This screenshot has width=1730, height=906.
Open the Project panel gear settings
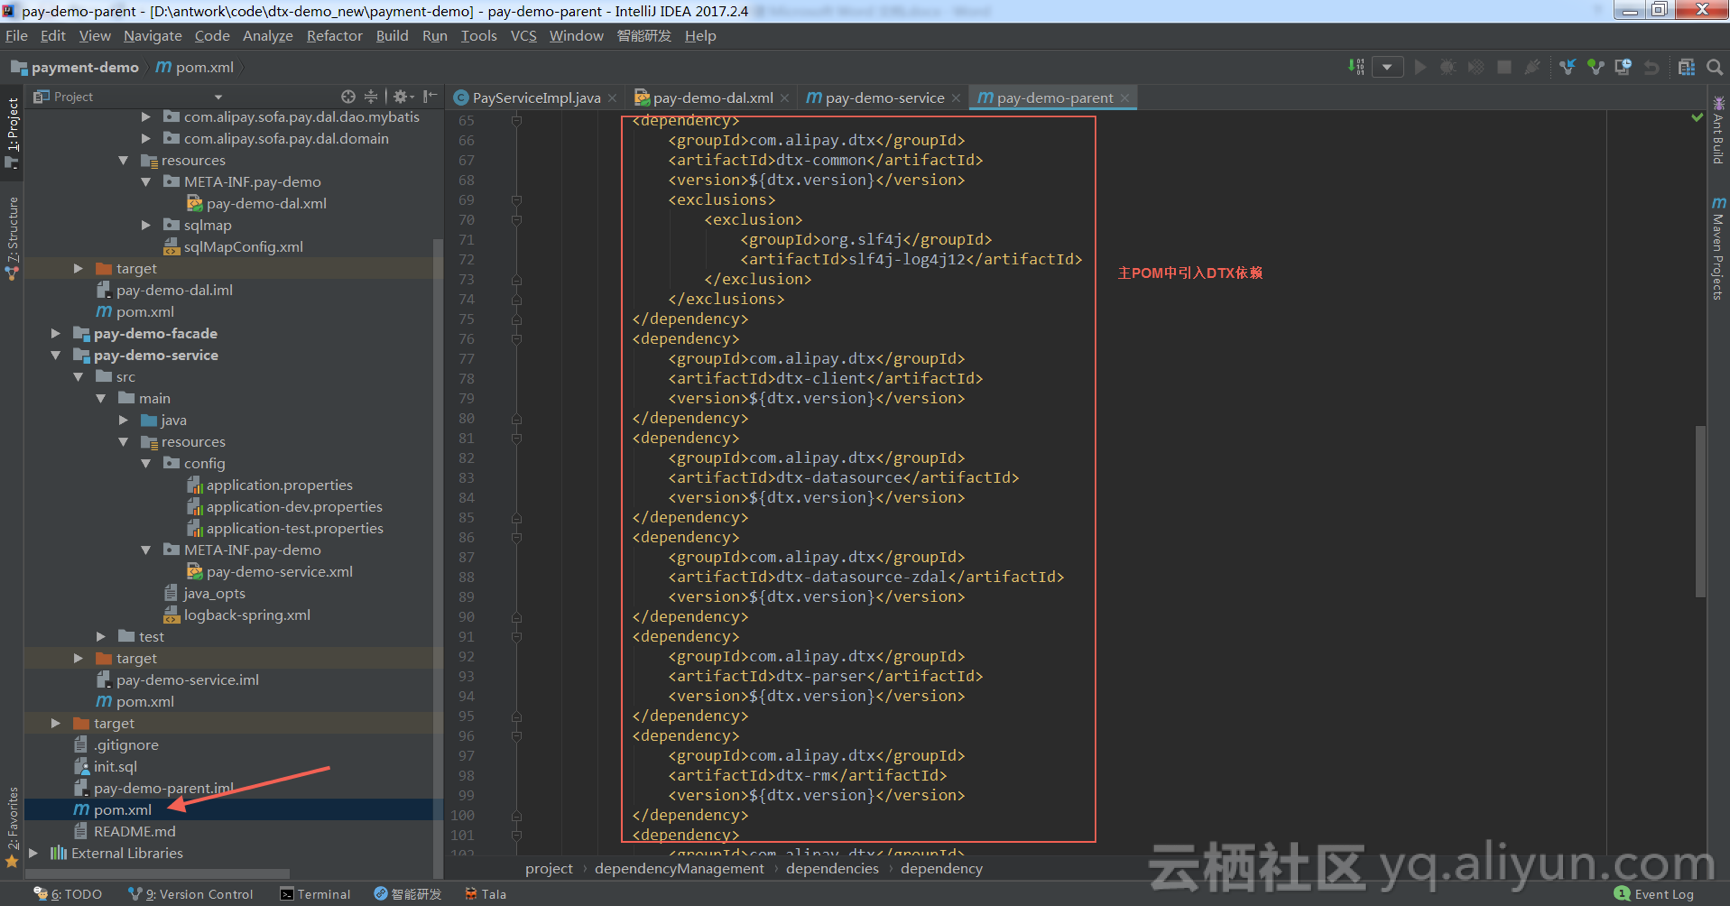(402, 97)
